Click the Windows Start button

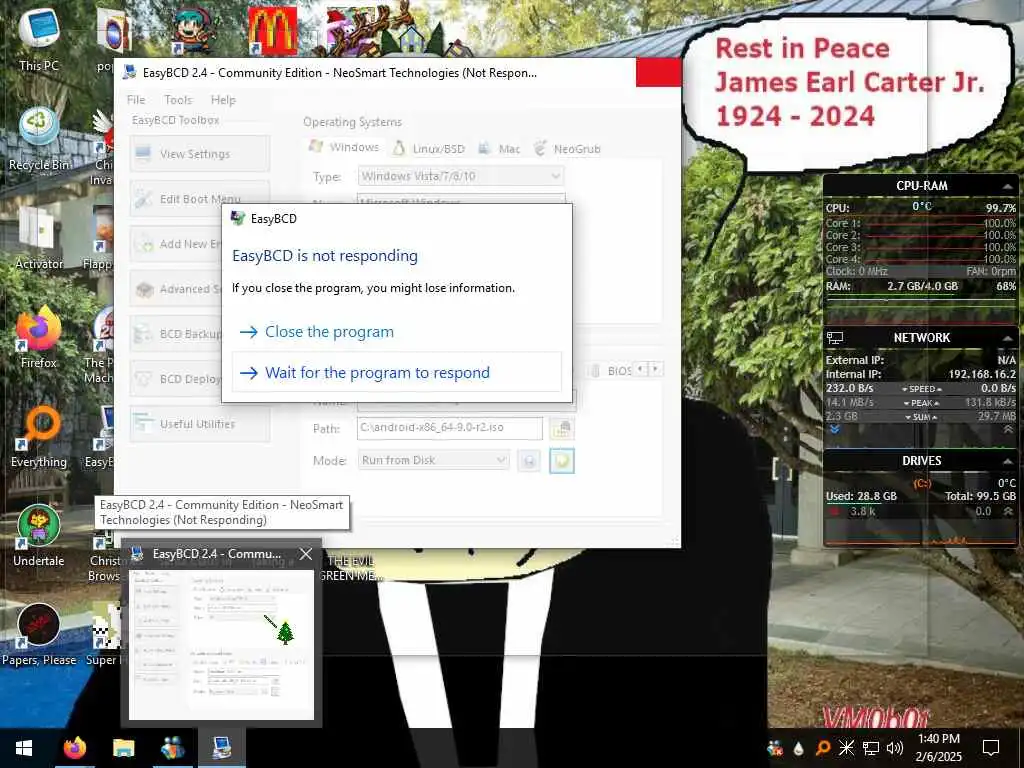(24, 748)
